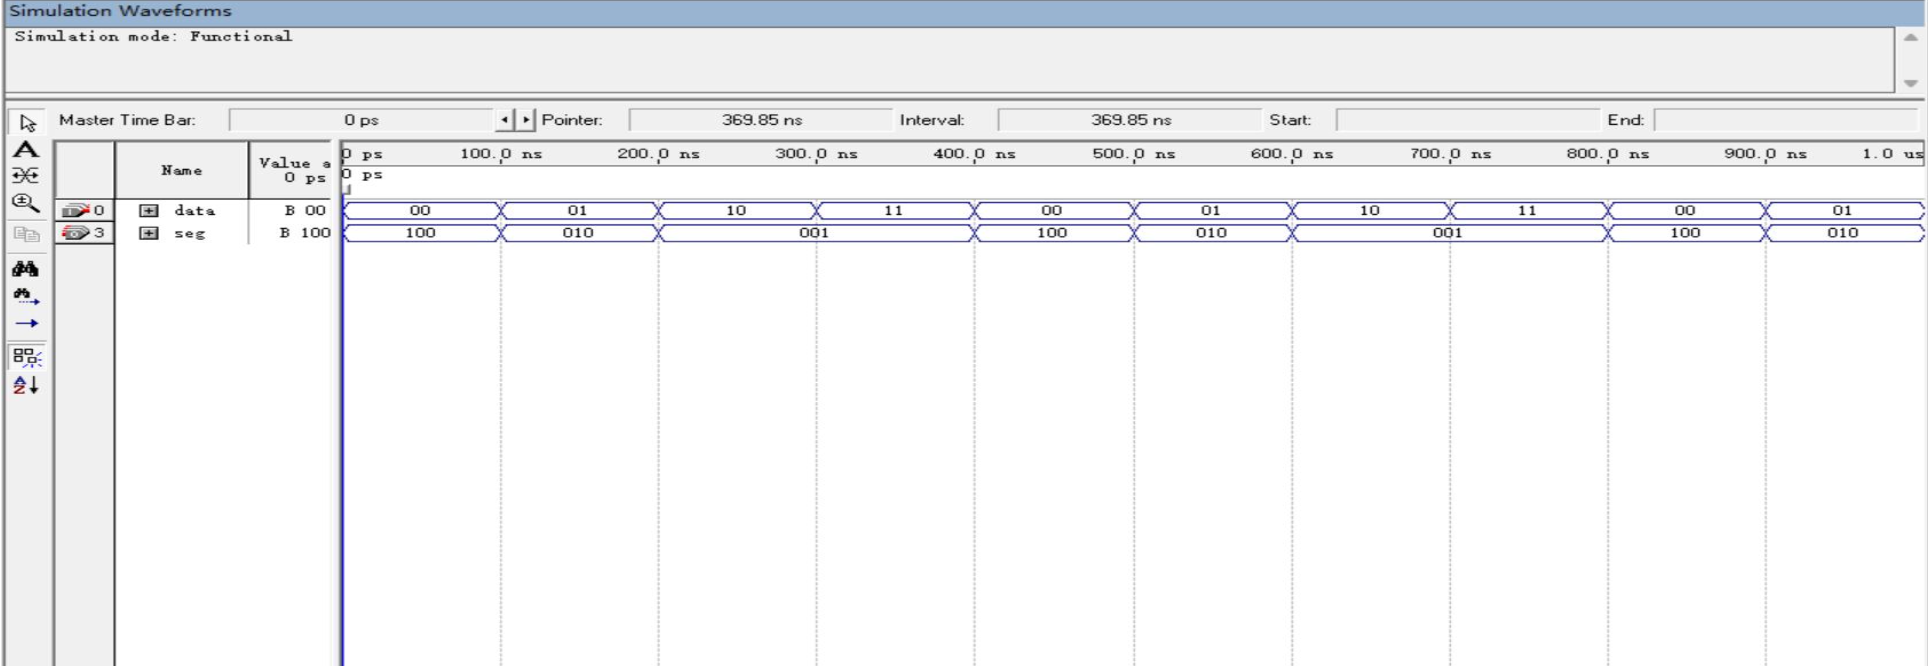1930x672 pixels.
Task: Click the Sort A-Z icon
Action: [26, 385]
